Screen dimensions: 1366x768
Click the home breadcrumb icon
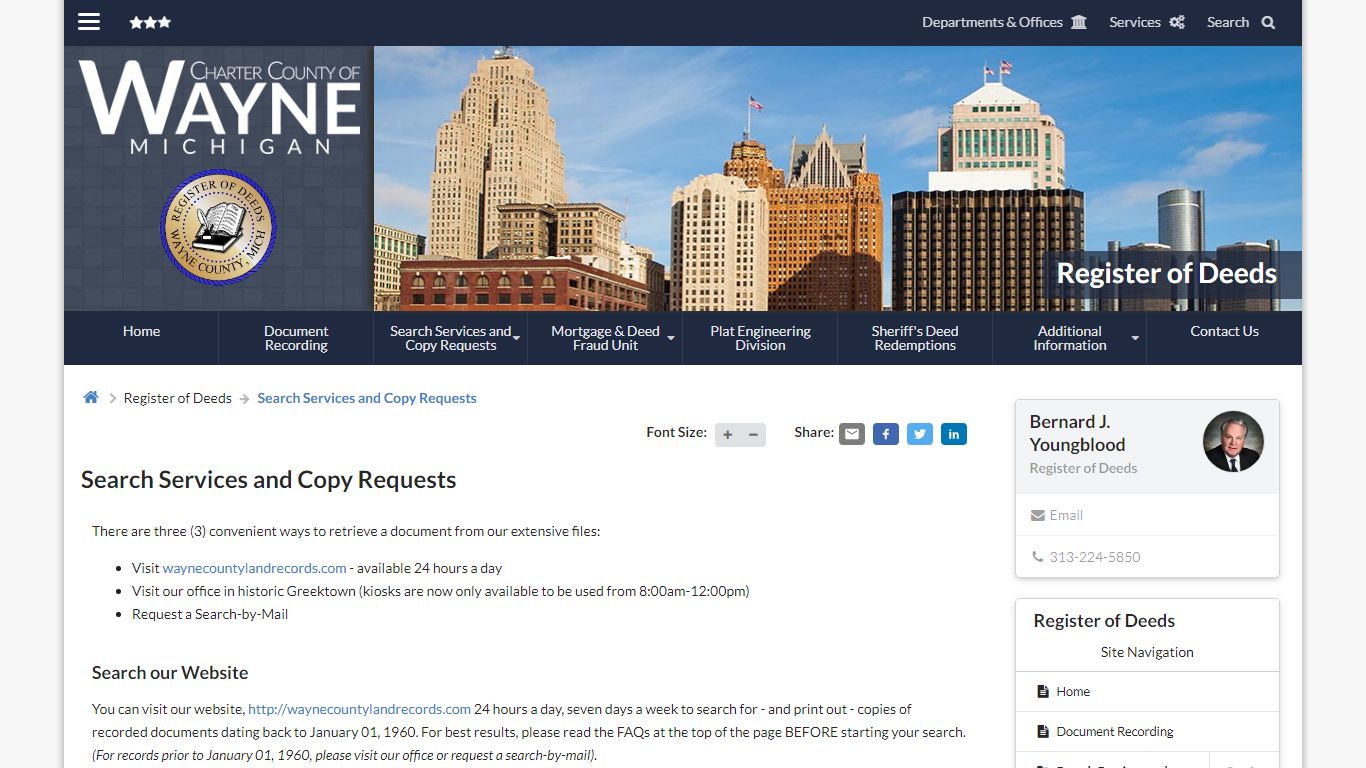(90, 396)
